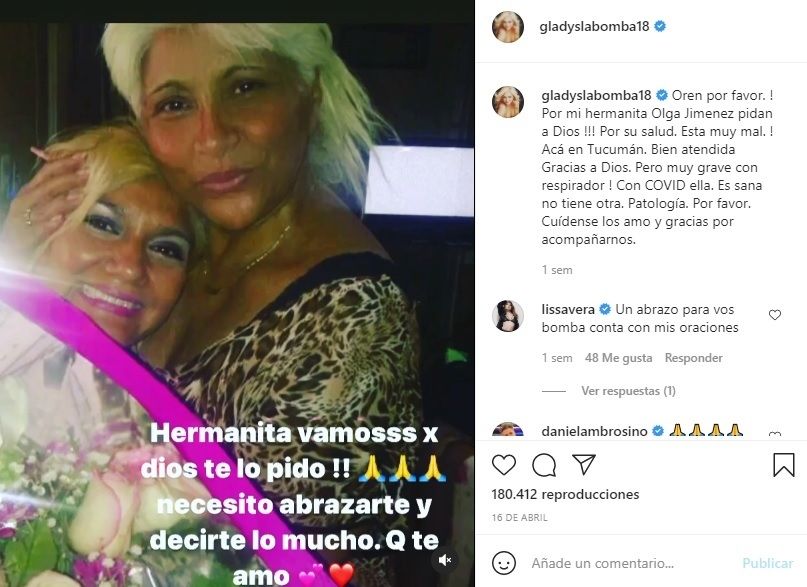Click the Publicar button
This screenshot has width=807, height=587.
[x=767, y=564]
